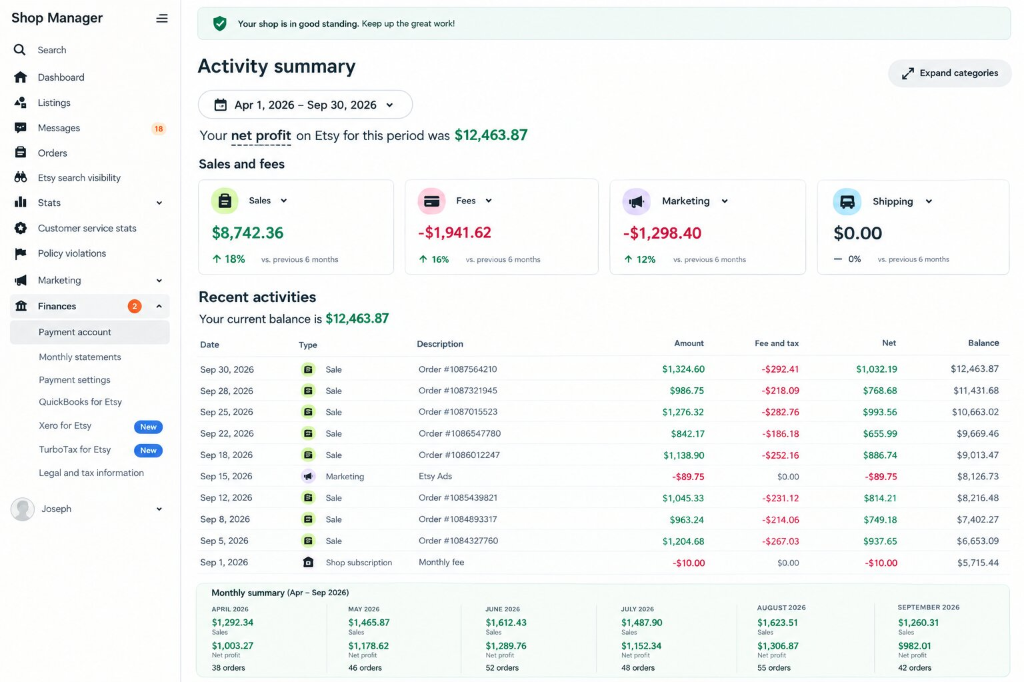Image resolution: width=1024 pixels, height=682 pixels.
Task: Go to Orders page link
Action: click(x=52, y=153)
